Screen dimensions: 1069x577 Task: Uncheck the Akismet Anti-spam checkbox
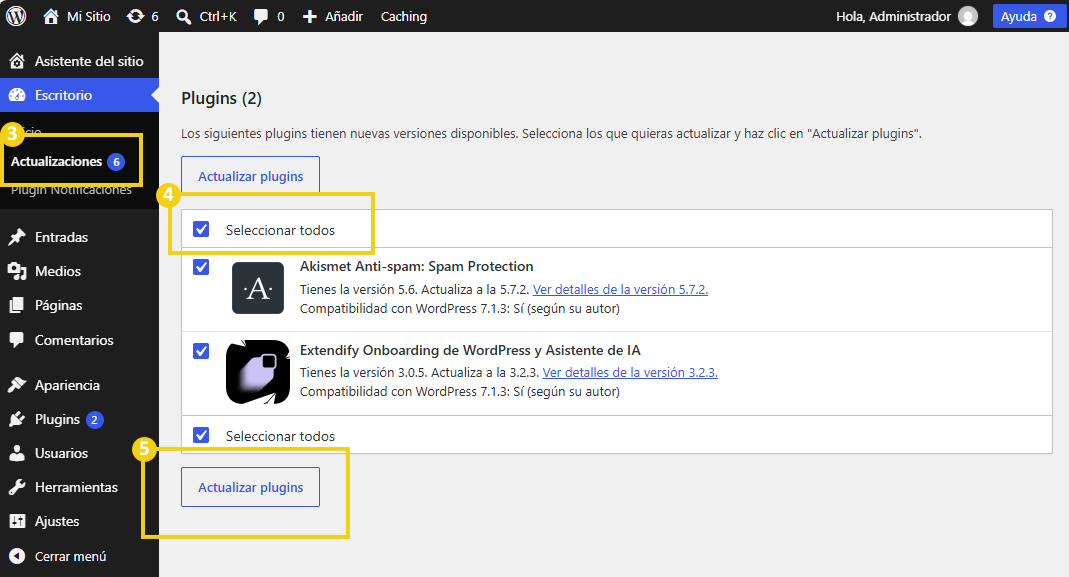201,267
